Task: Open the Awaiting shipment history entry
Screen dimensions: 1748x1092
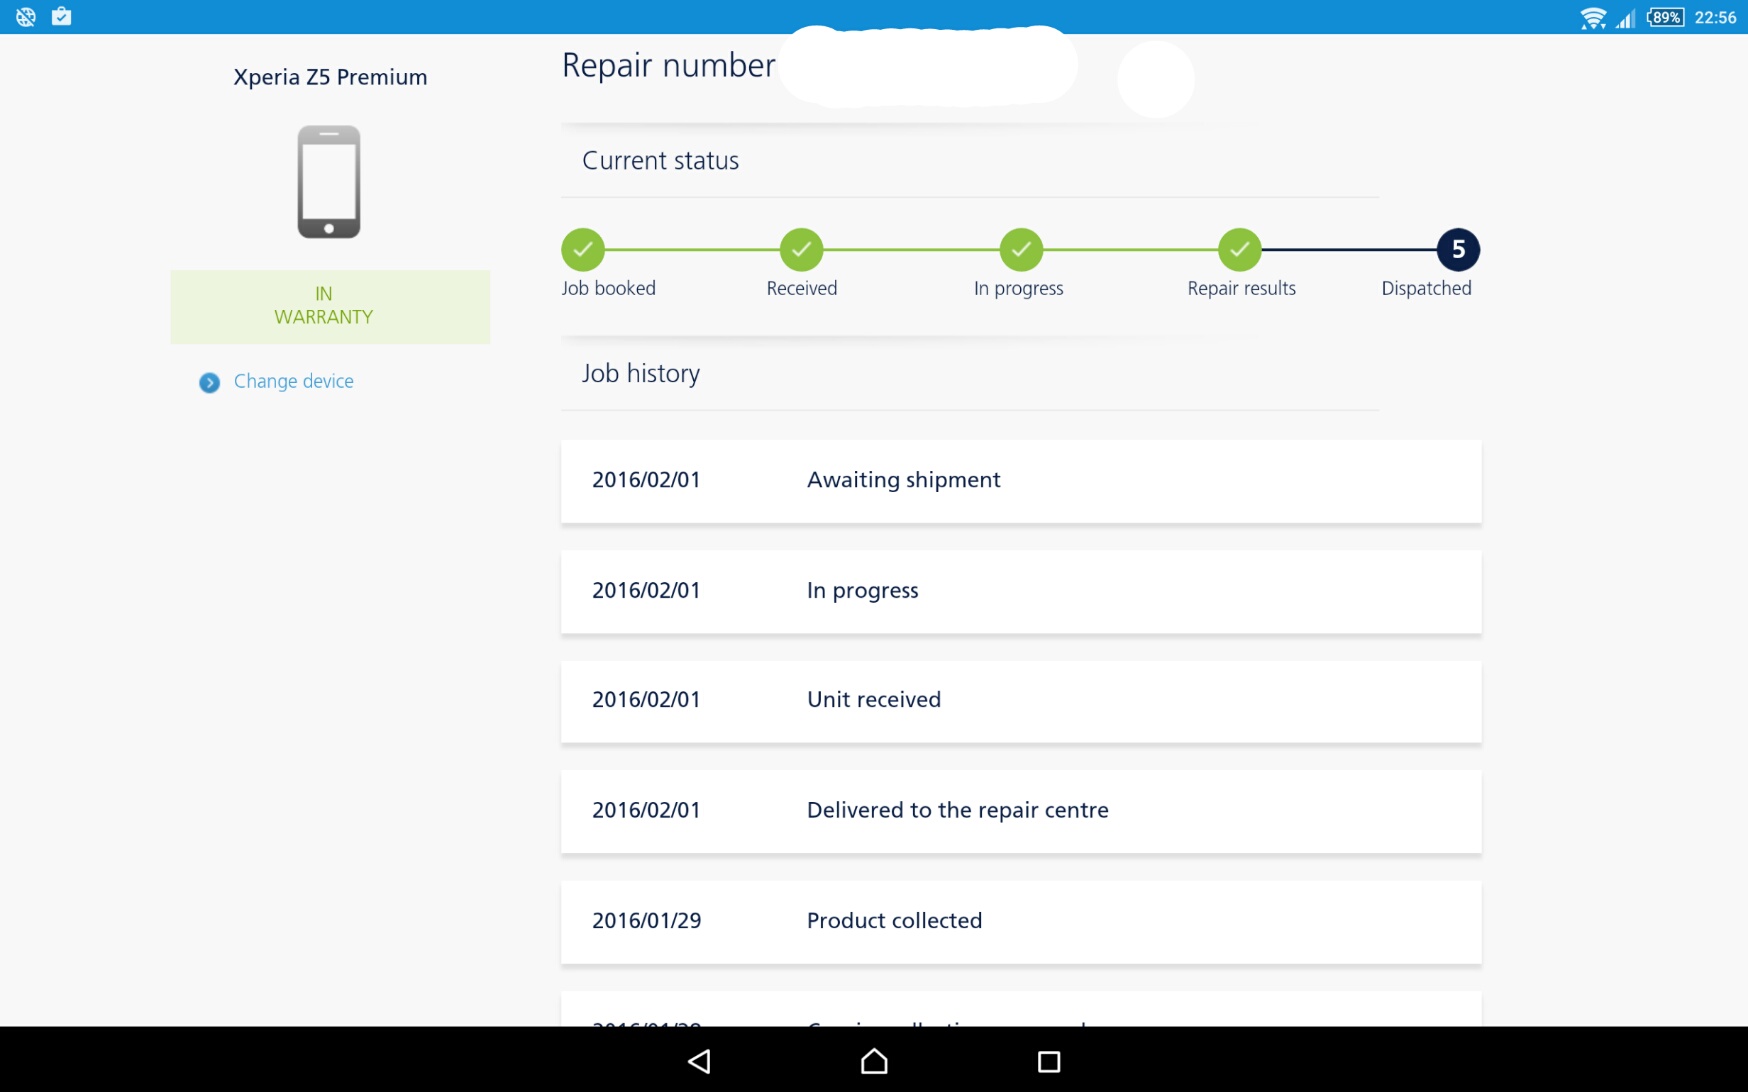Action: [x=1021, y=481]
